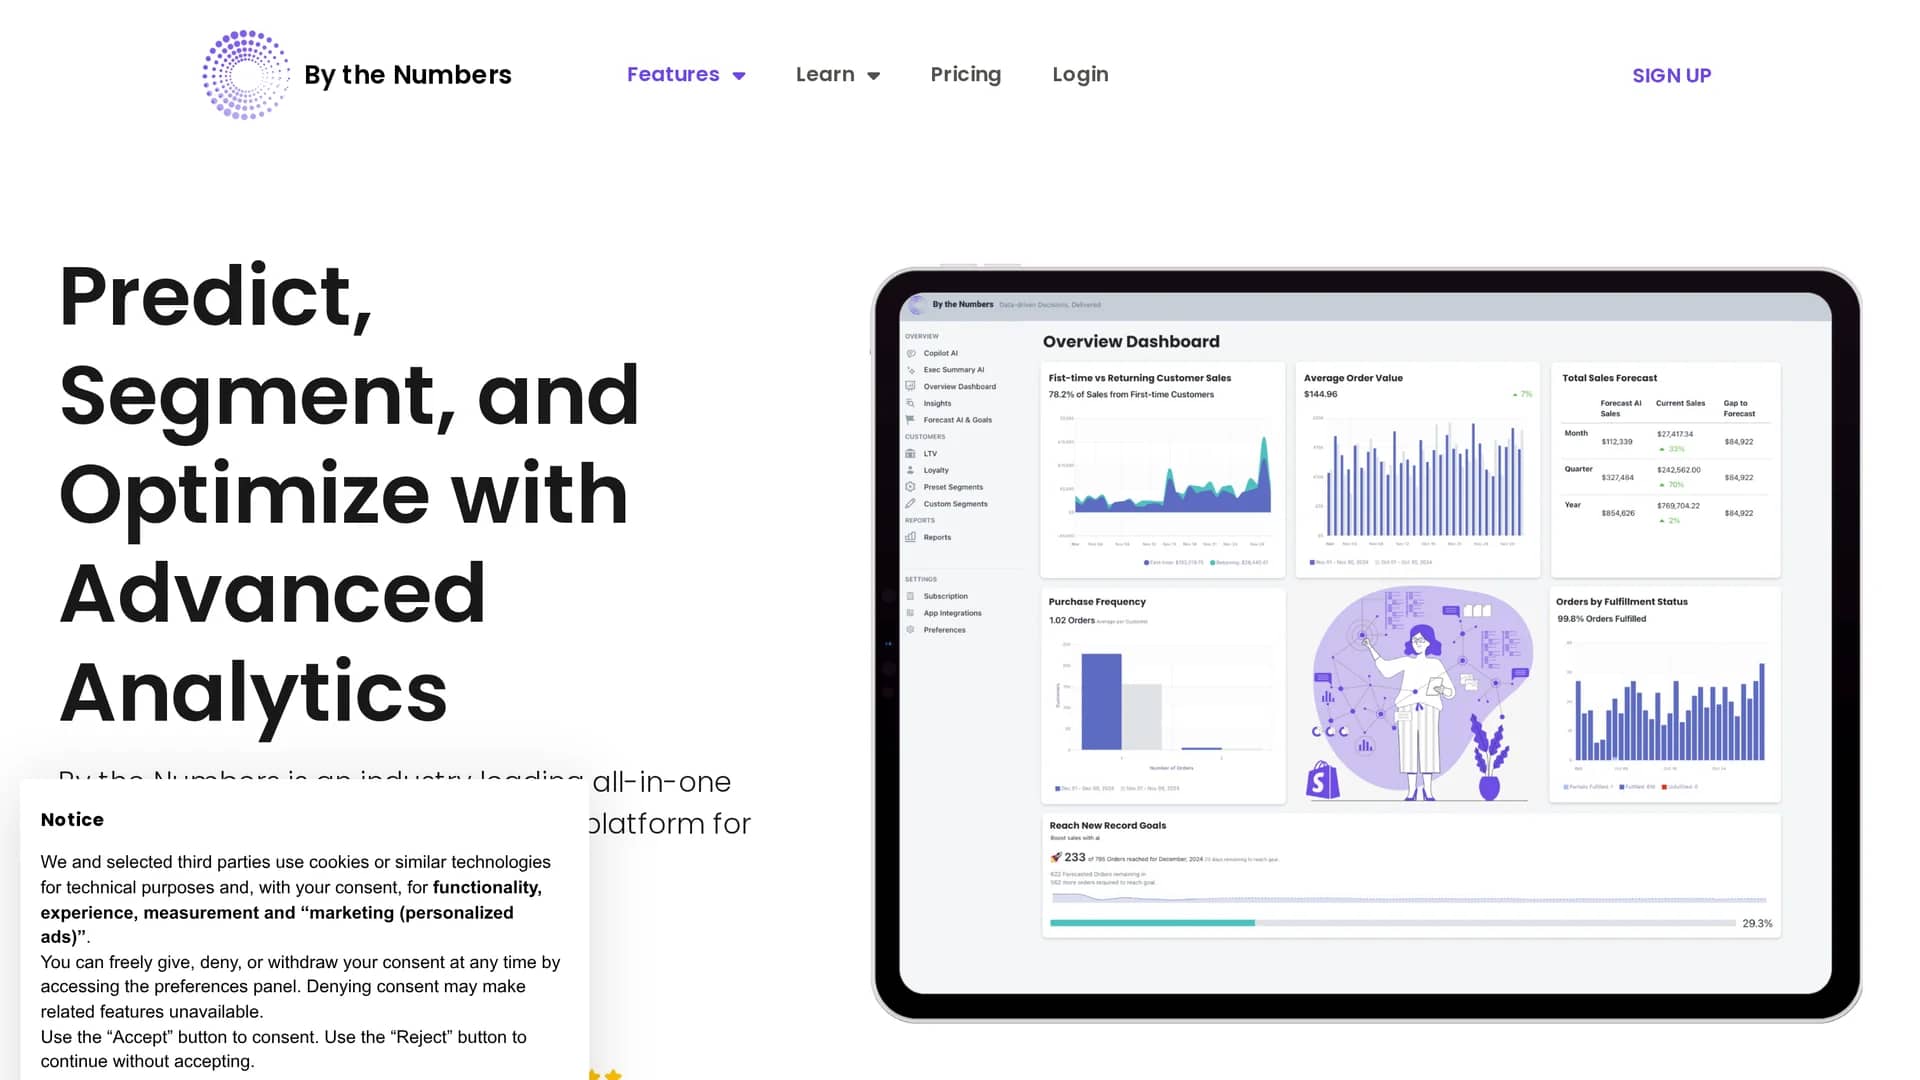The height and width of the screenshot is (1080, 1920).
Task: Click the Preset Segments icon
Action: click(x=911, y=487)
